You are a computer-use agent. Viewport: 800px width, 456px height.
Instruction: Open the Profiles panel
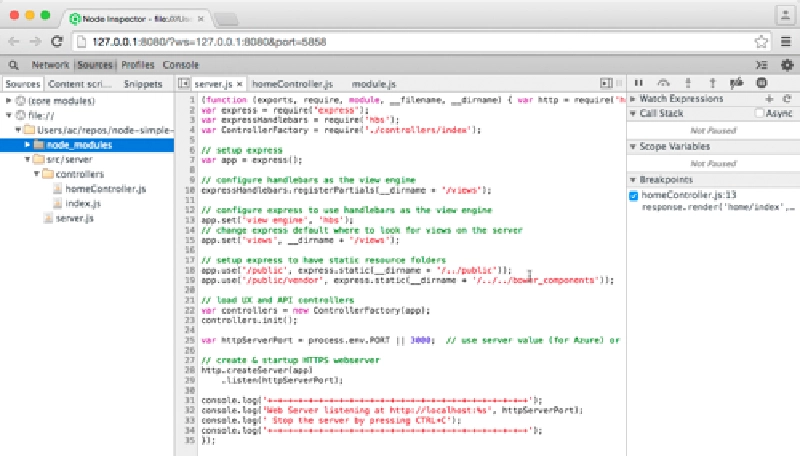pos(138,65)
